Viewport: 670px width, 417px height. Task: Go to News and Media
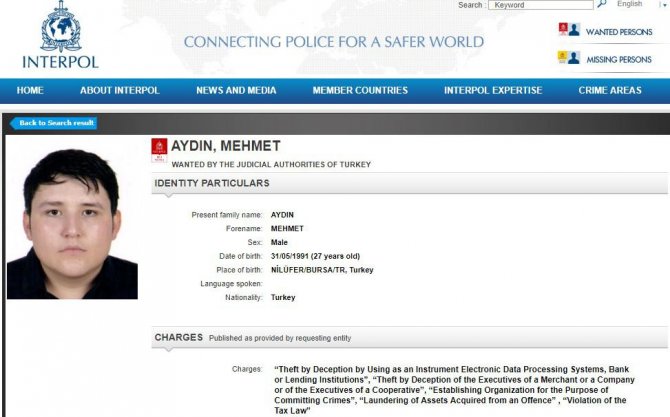pyautogui.click(x=236, y=91)
